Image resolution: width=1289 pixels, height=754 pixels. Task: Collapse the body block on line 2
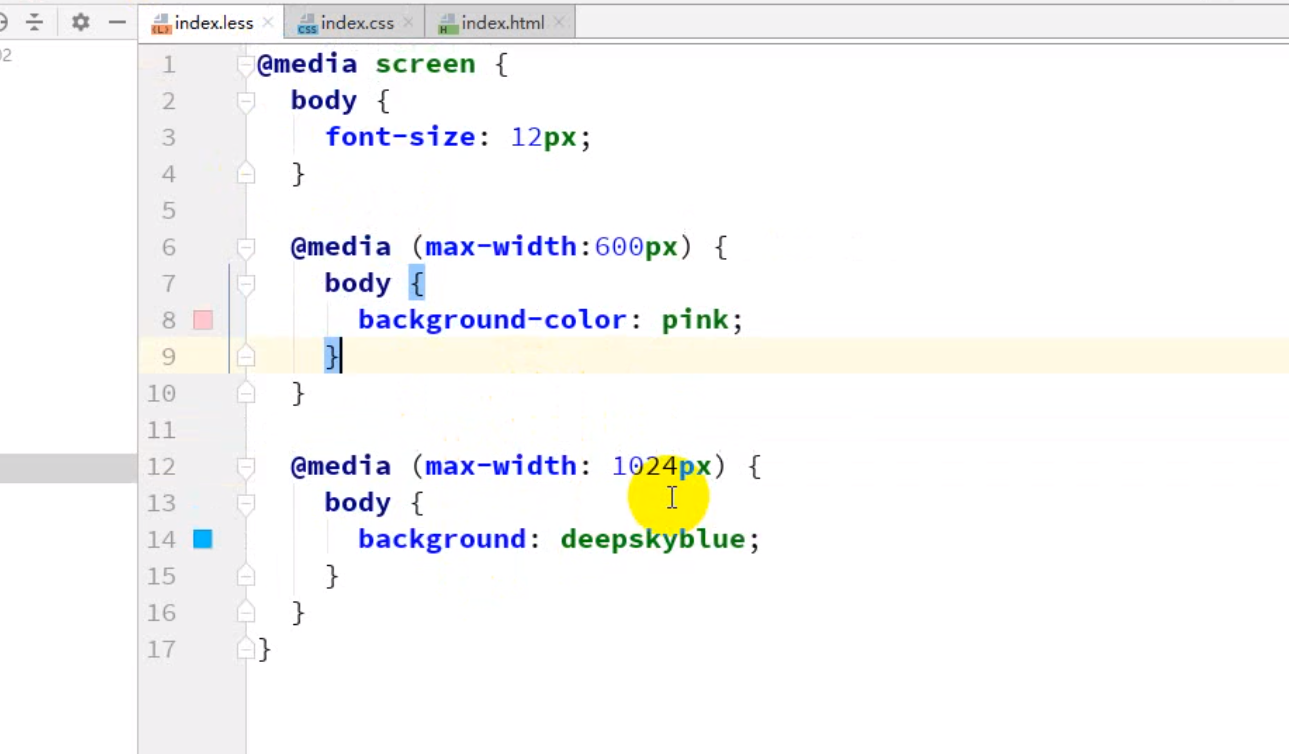click(x=246, y=101)
